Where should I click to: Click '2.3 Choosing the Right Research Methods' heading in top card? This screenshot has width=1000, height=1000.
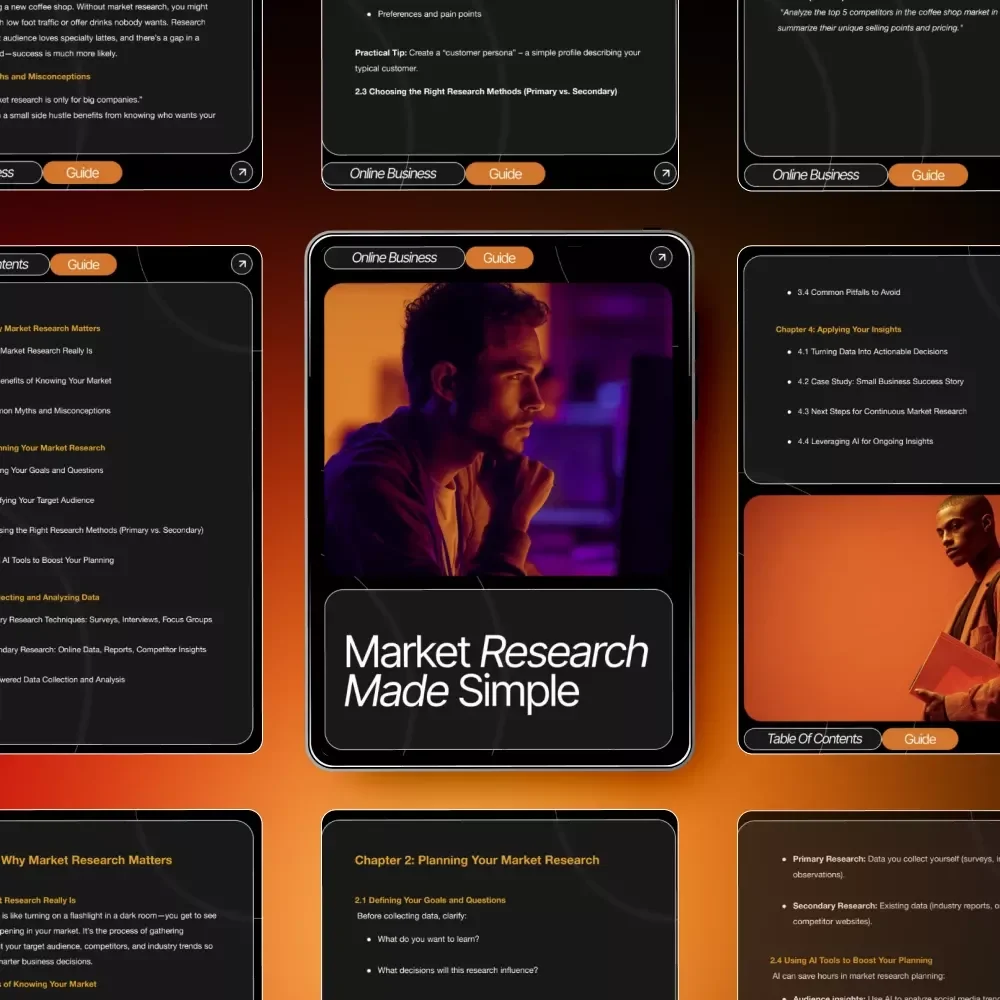(x=486, y=91)
